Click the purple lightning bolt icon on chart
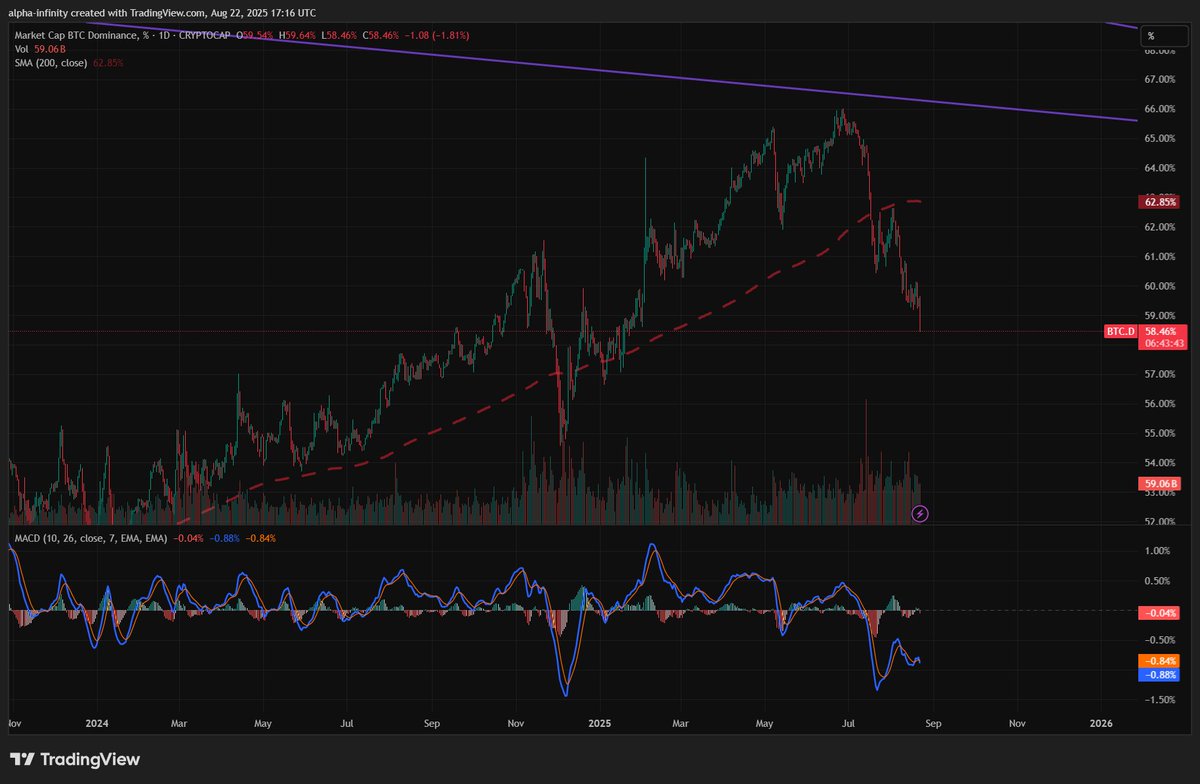 tap(921, 513)
